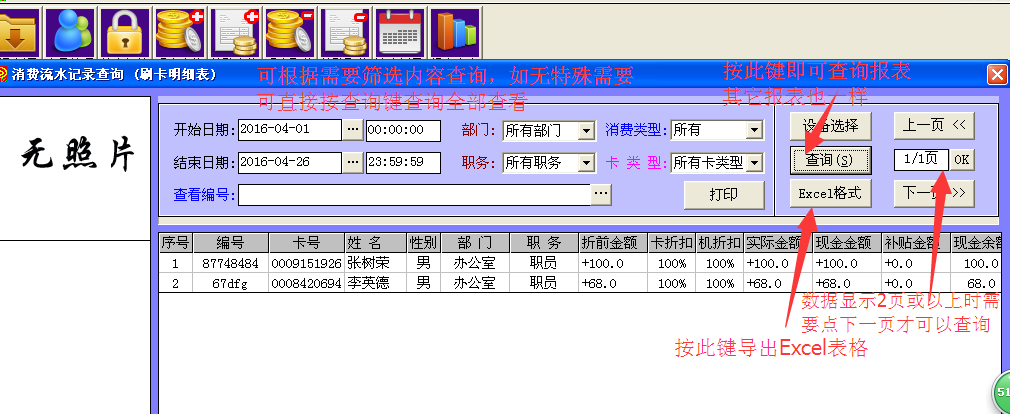Open the bar chart reports icon
Screen dimensions: 1010x414
click(455, 32)
